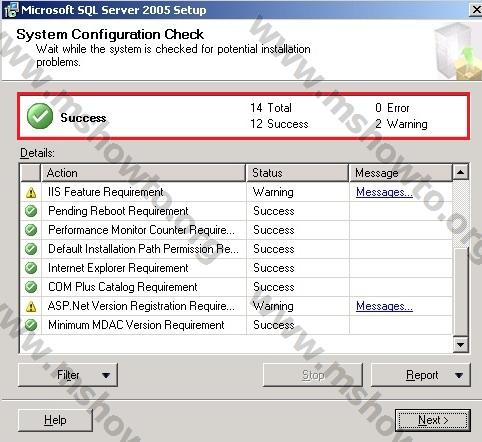Image resolution: width=482 pixels, height=442 pixels.
Task: Click Warning status of ASP.Net Version Registration
Action: (x=273, y=306)
